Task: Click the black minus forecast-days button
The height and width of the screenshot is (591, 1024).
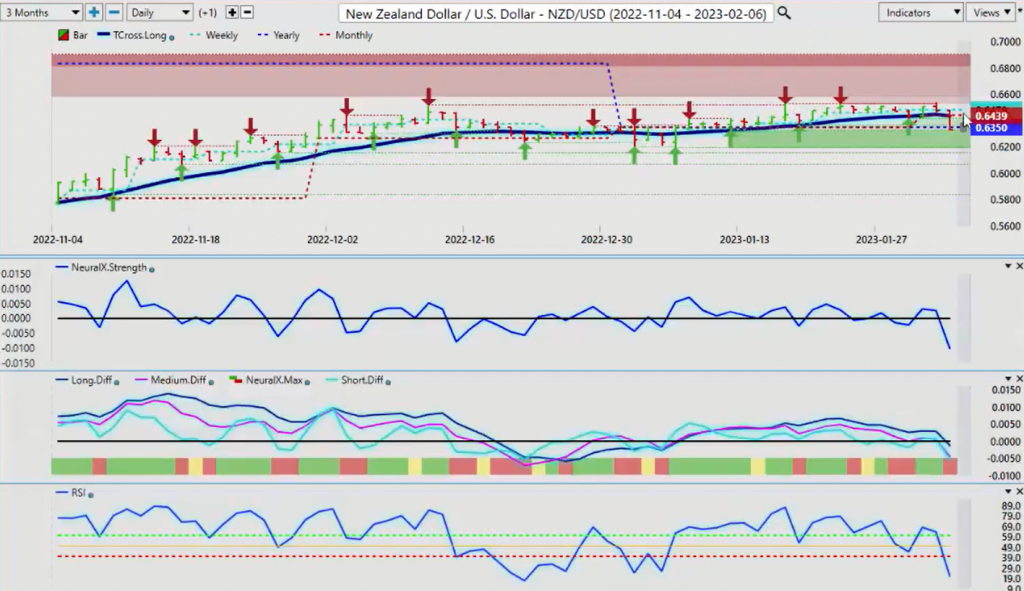Action: click(x=247, y=12)
